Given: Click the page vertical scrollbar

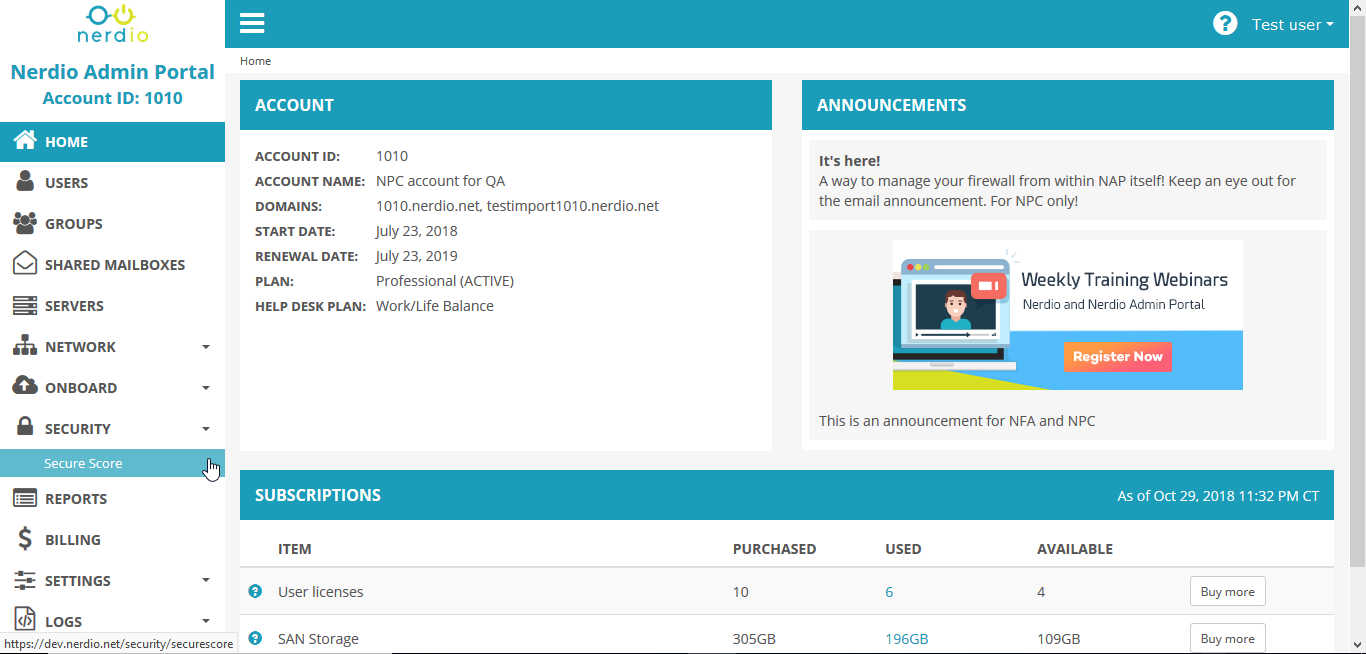Looking at the screenshot, I should [x=1358, y=290].
